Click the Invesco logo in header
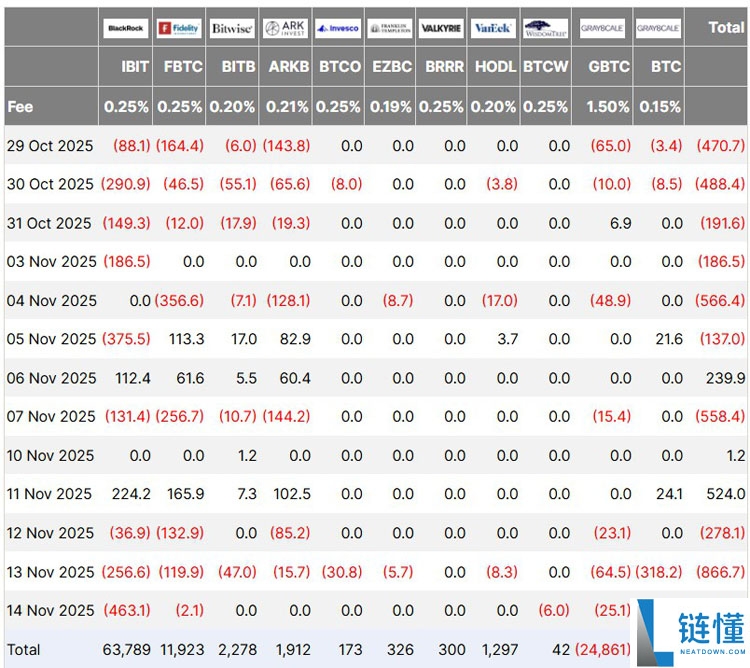750x668 pixels. [x=338, y=28]
